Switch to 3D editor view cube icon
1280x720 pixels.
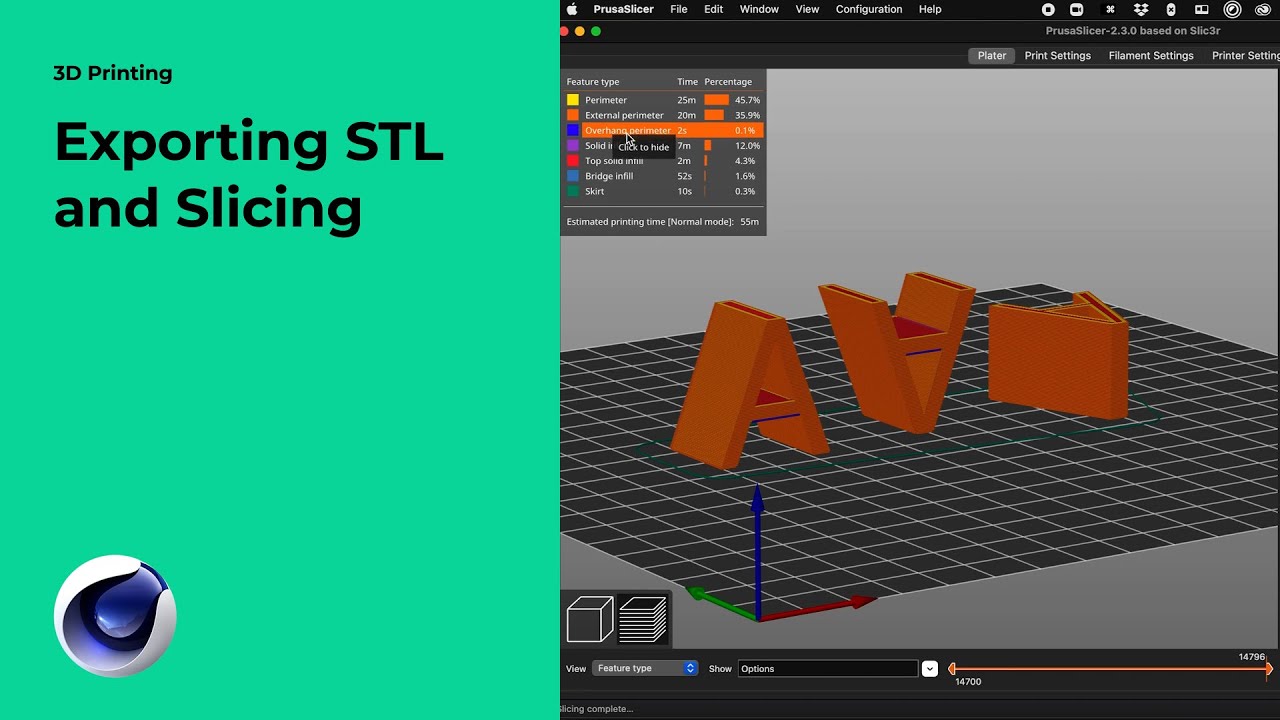590,619
